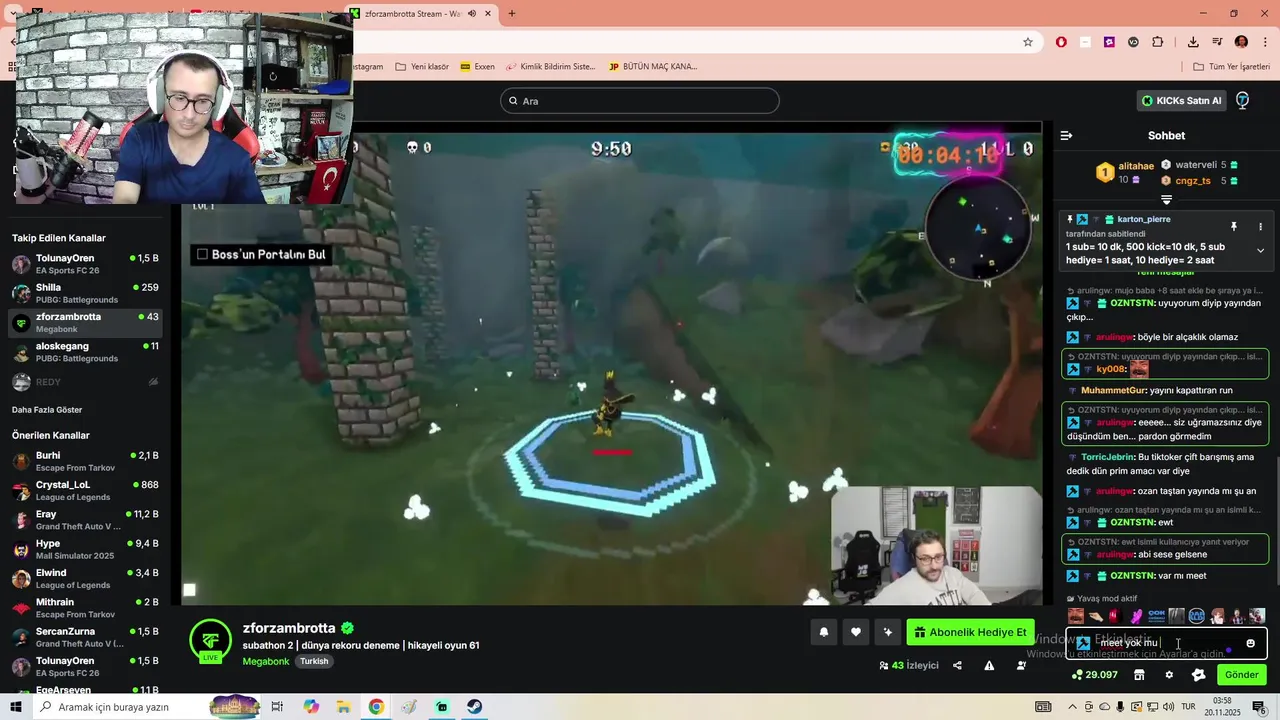Mute the tab with the speaker icon
Viewport: 1280px width, 720px height.
click(x=471, y=14)
